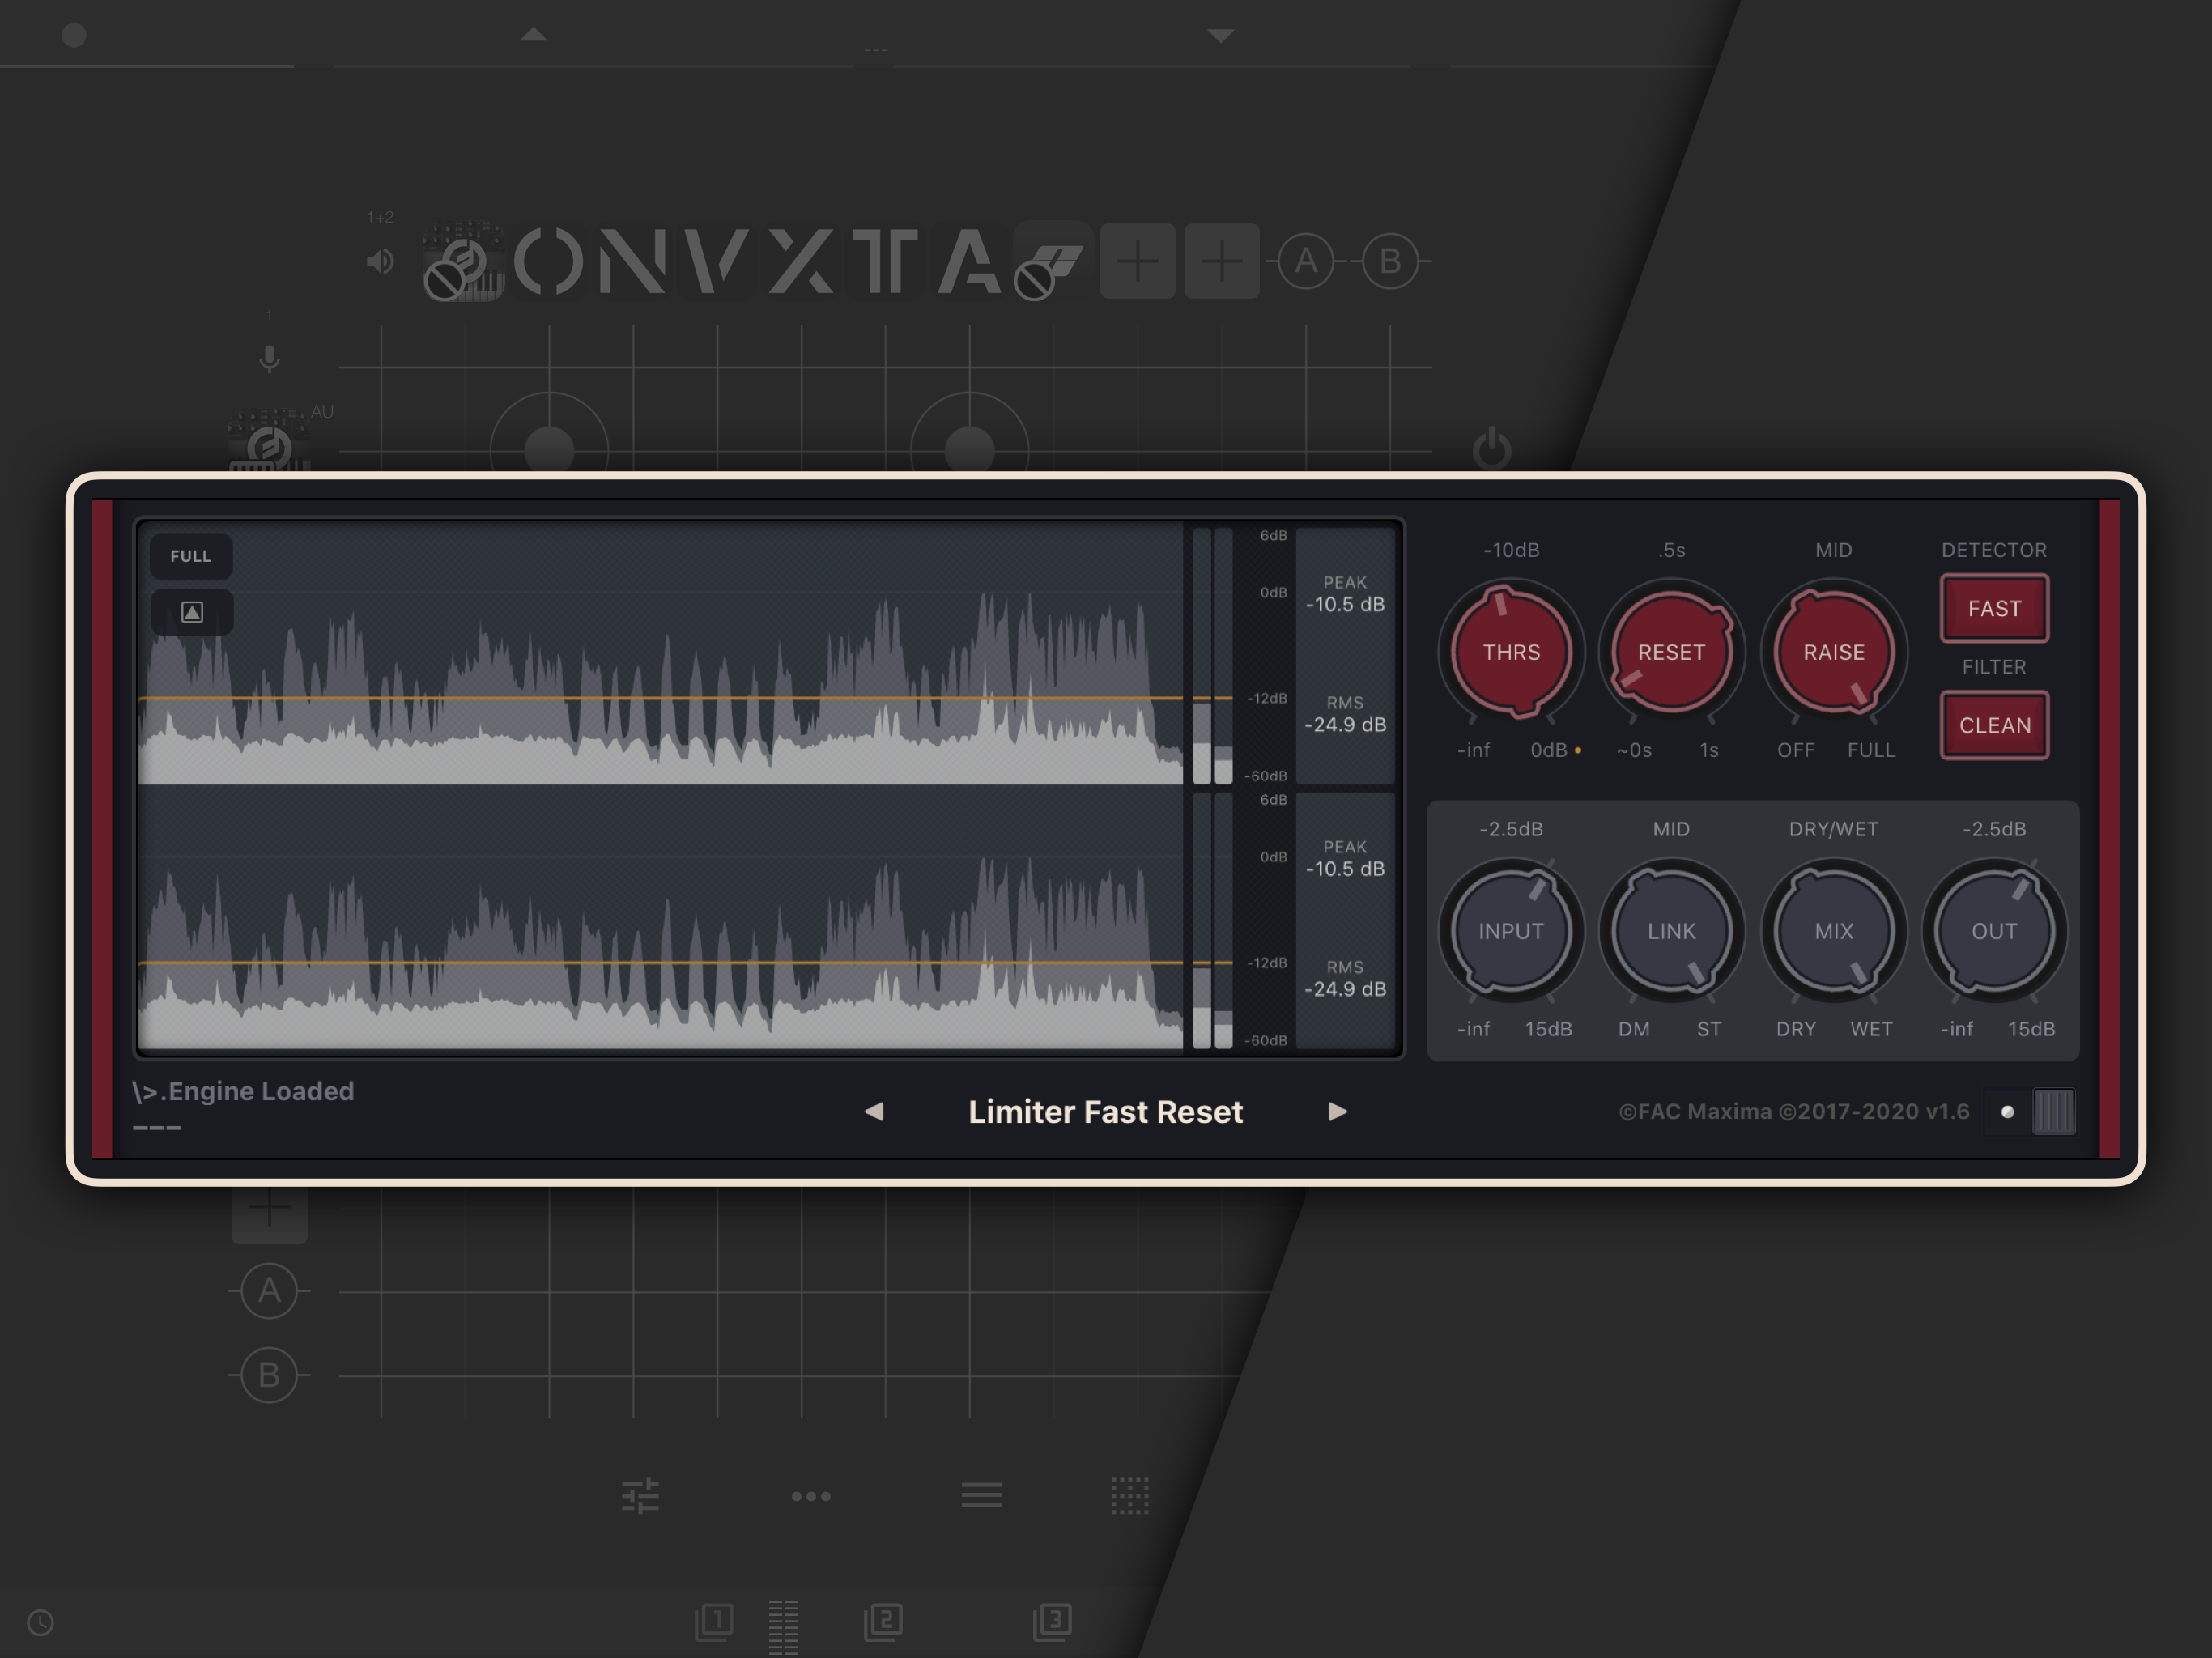This screenshot has width=2212, height=1658.
Task: Switch to the page 2 tab at the bottom
Action: point(883,1621)
